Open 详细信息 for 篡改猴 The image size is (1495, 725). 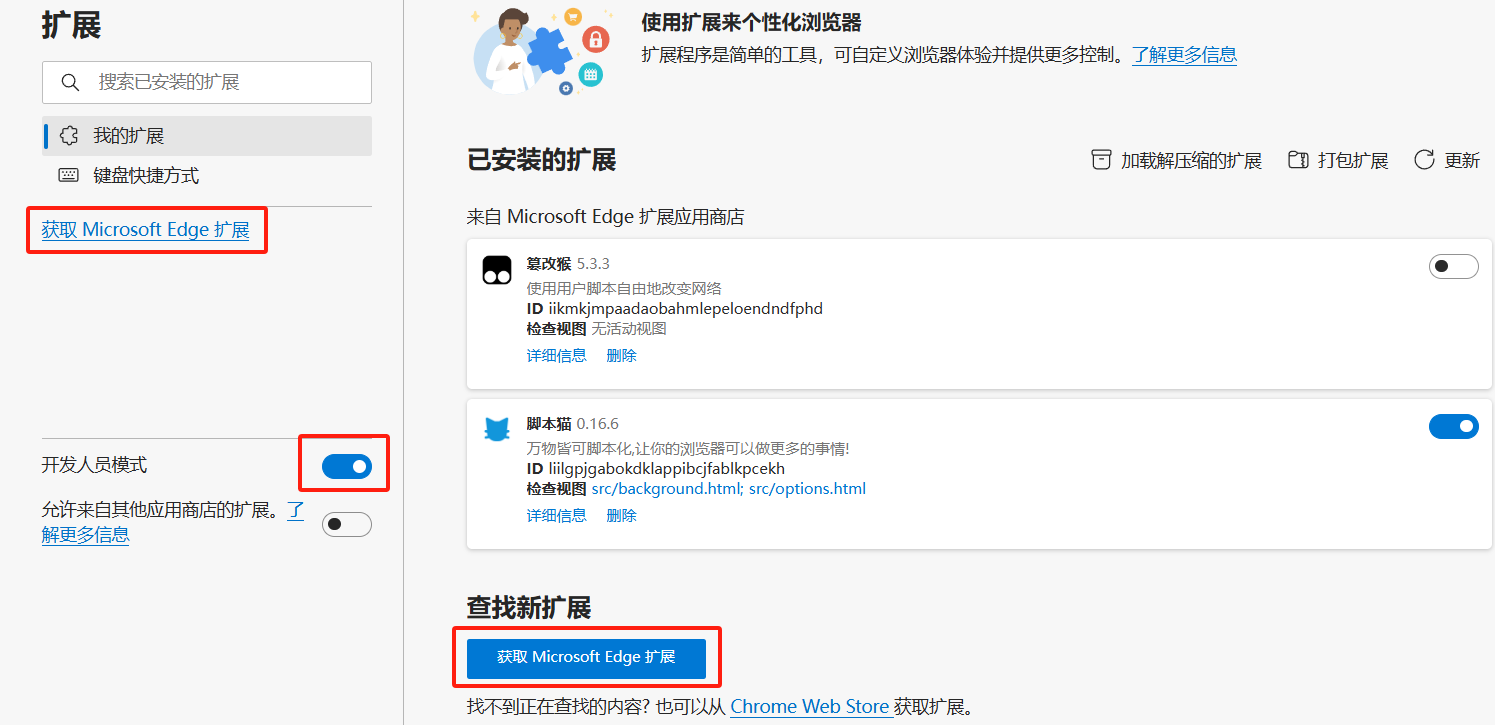[557, 356]
